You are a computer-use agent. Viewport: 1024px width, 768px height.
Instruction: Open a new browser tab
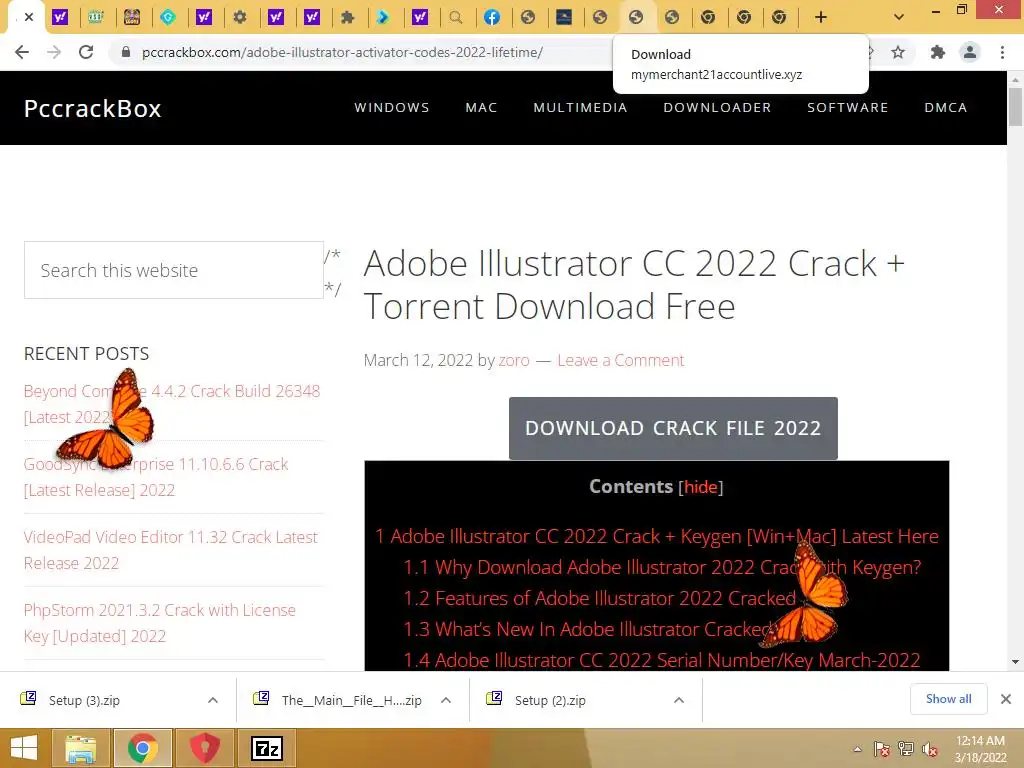click(x=821, y=18)
